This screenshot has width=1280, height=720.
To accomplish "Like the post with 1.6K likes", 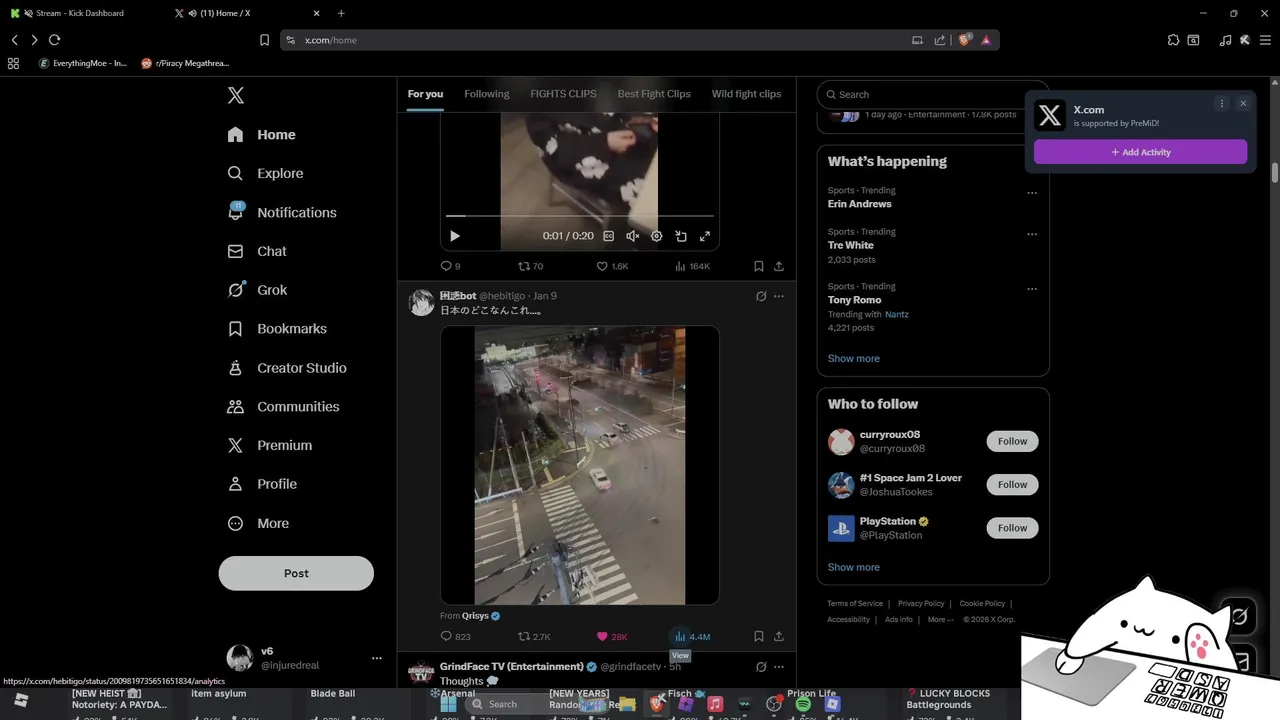I will (x=612, y=266).
